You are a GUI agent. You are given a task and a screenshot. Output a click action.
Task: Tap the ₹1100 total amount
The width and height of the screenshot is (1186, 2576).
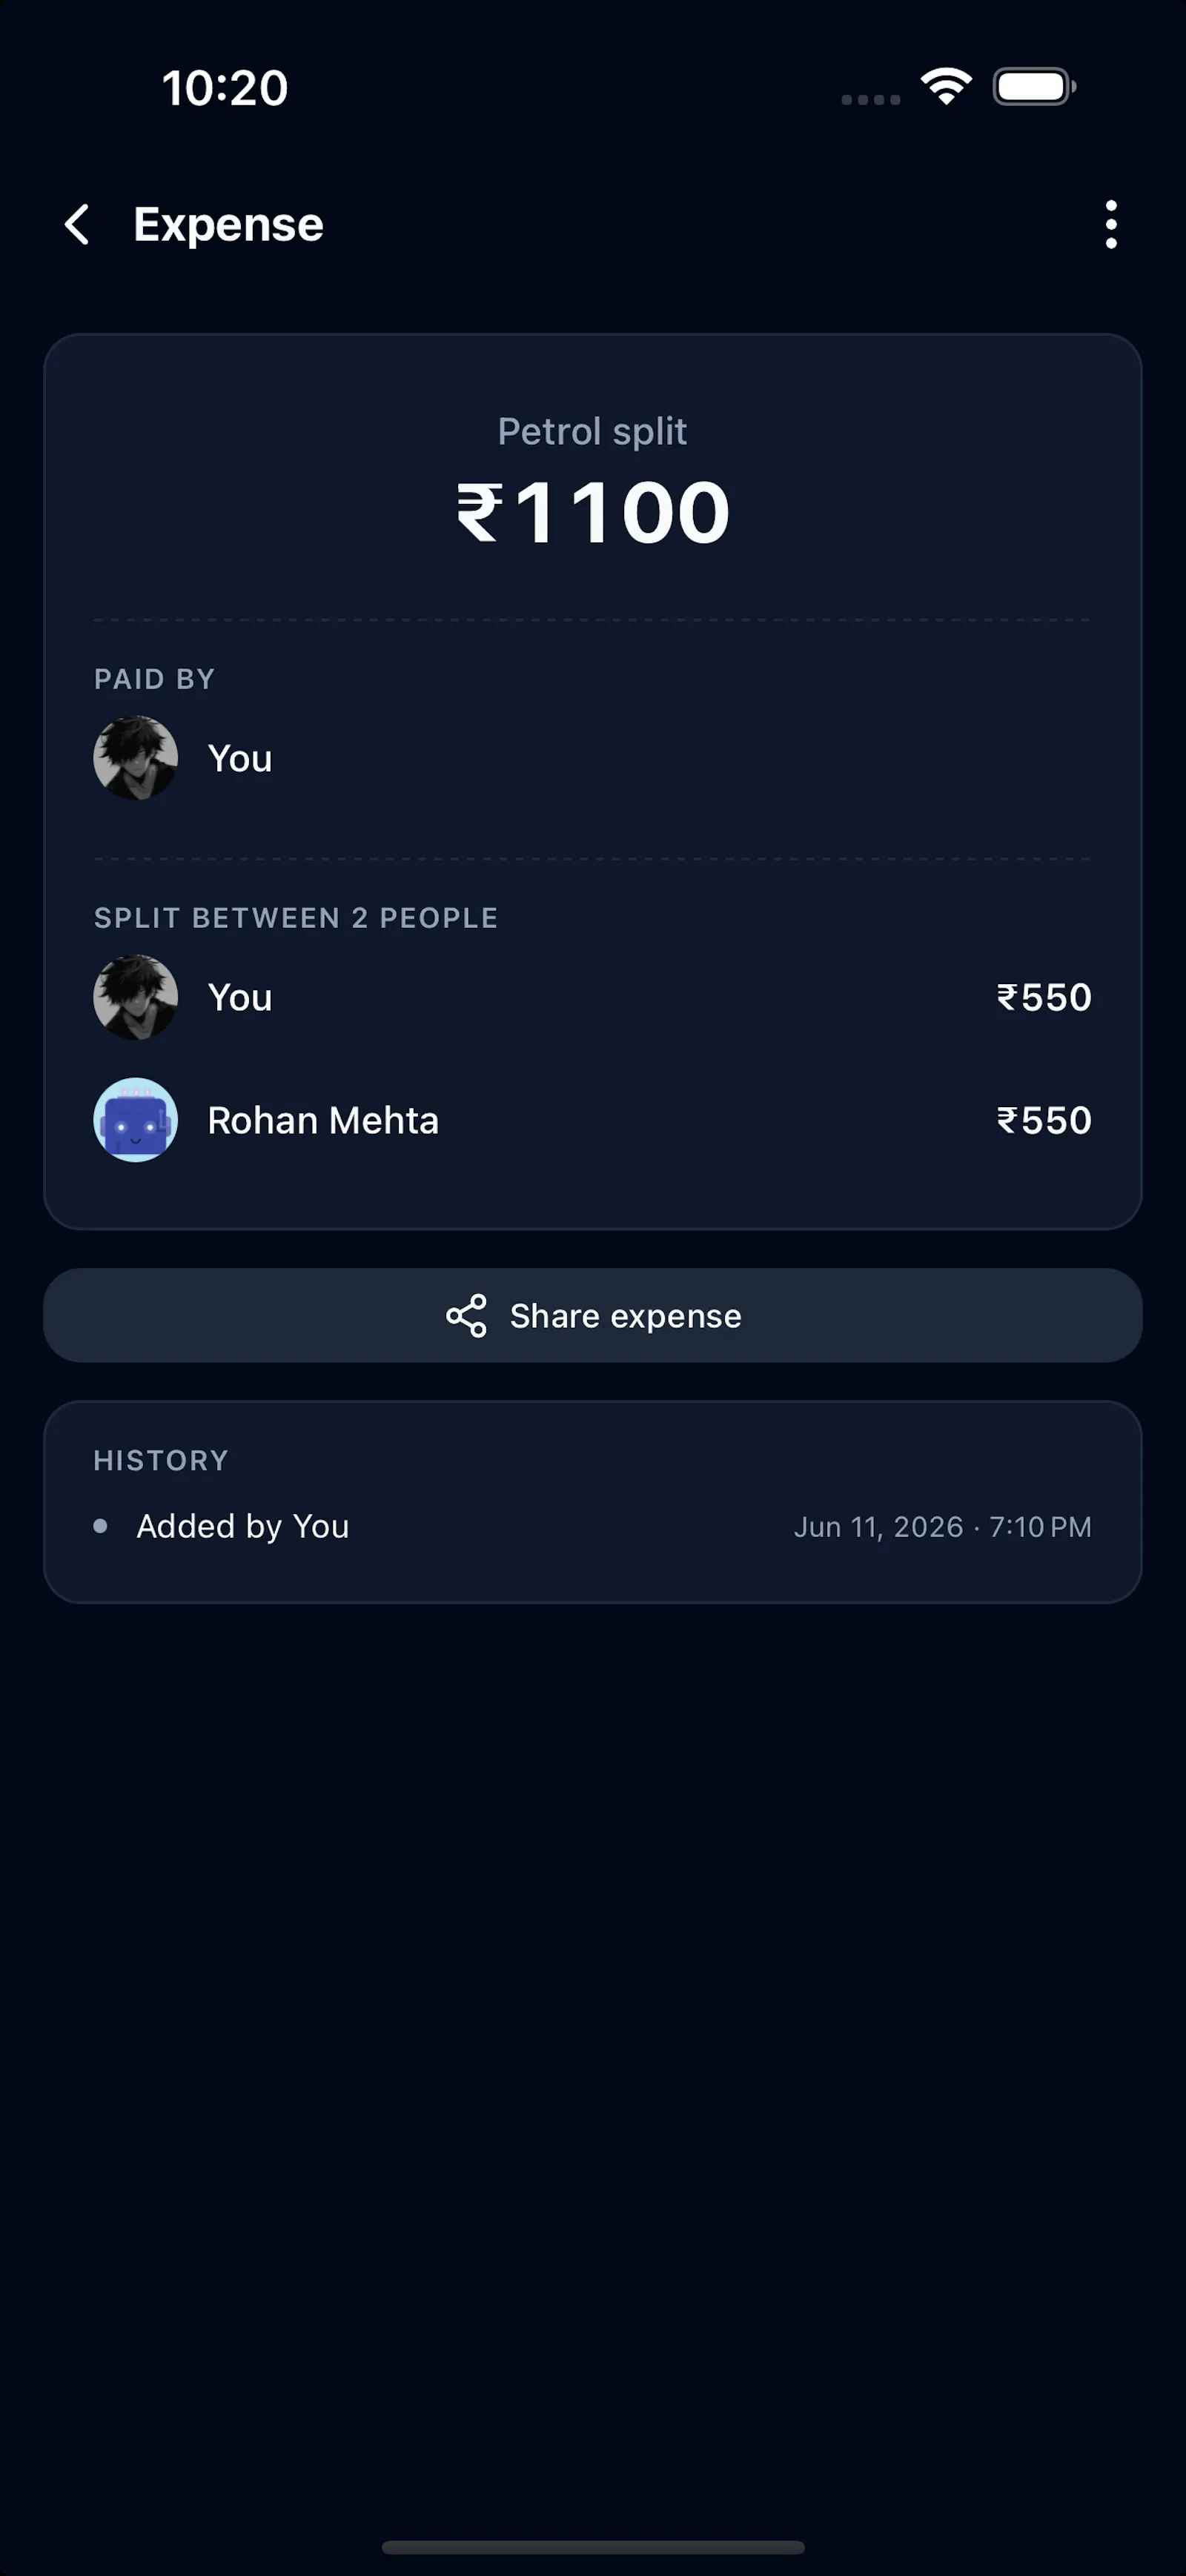click(593, 513)
